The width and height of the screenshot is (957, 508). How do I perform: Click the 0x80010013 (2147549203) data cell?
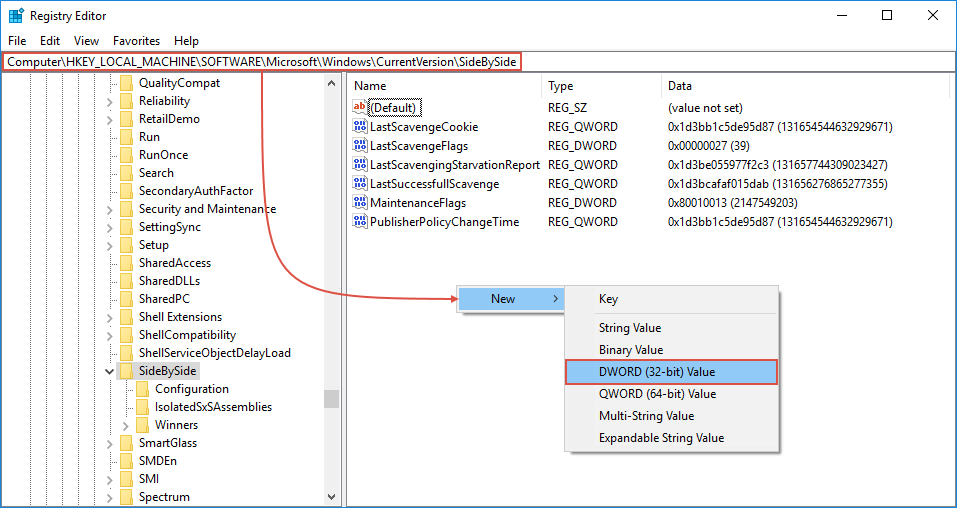tap(733, 203)
